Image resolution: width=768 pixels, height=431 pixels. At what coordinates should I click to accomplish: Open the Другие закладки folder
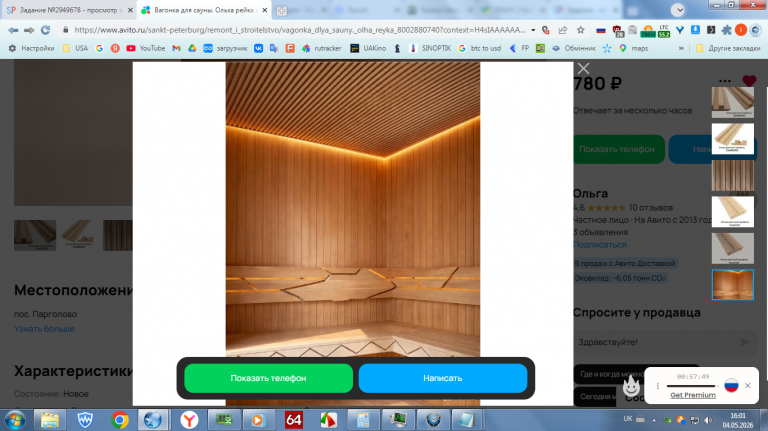[728, 48]
